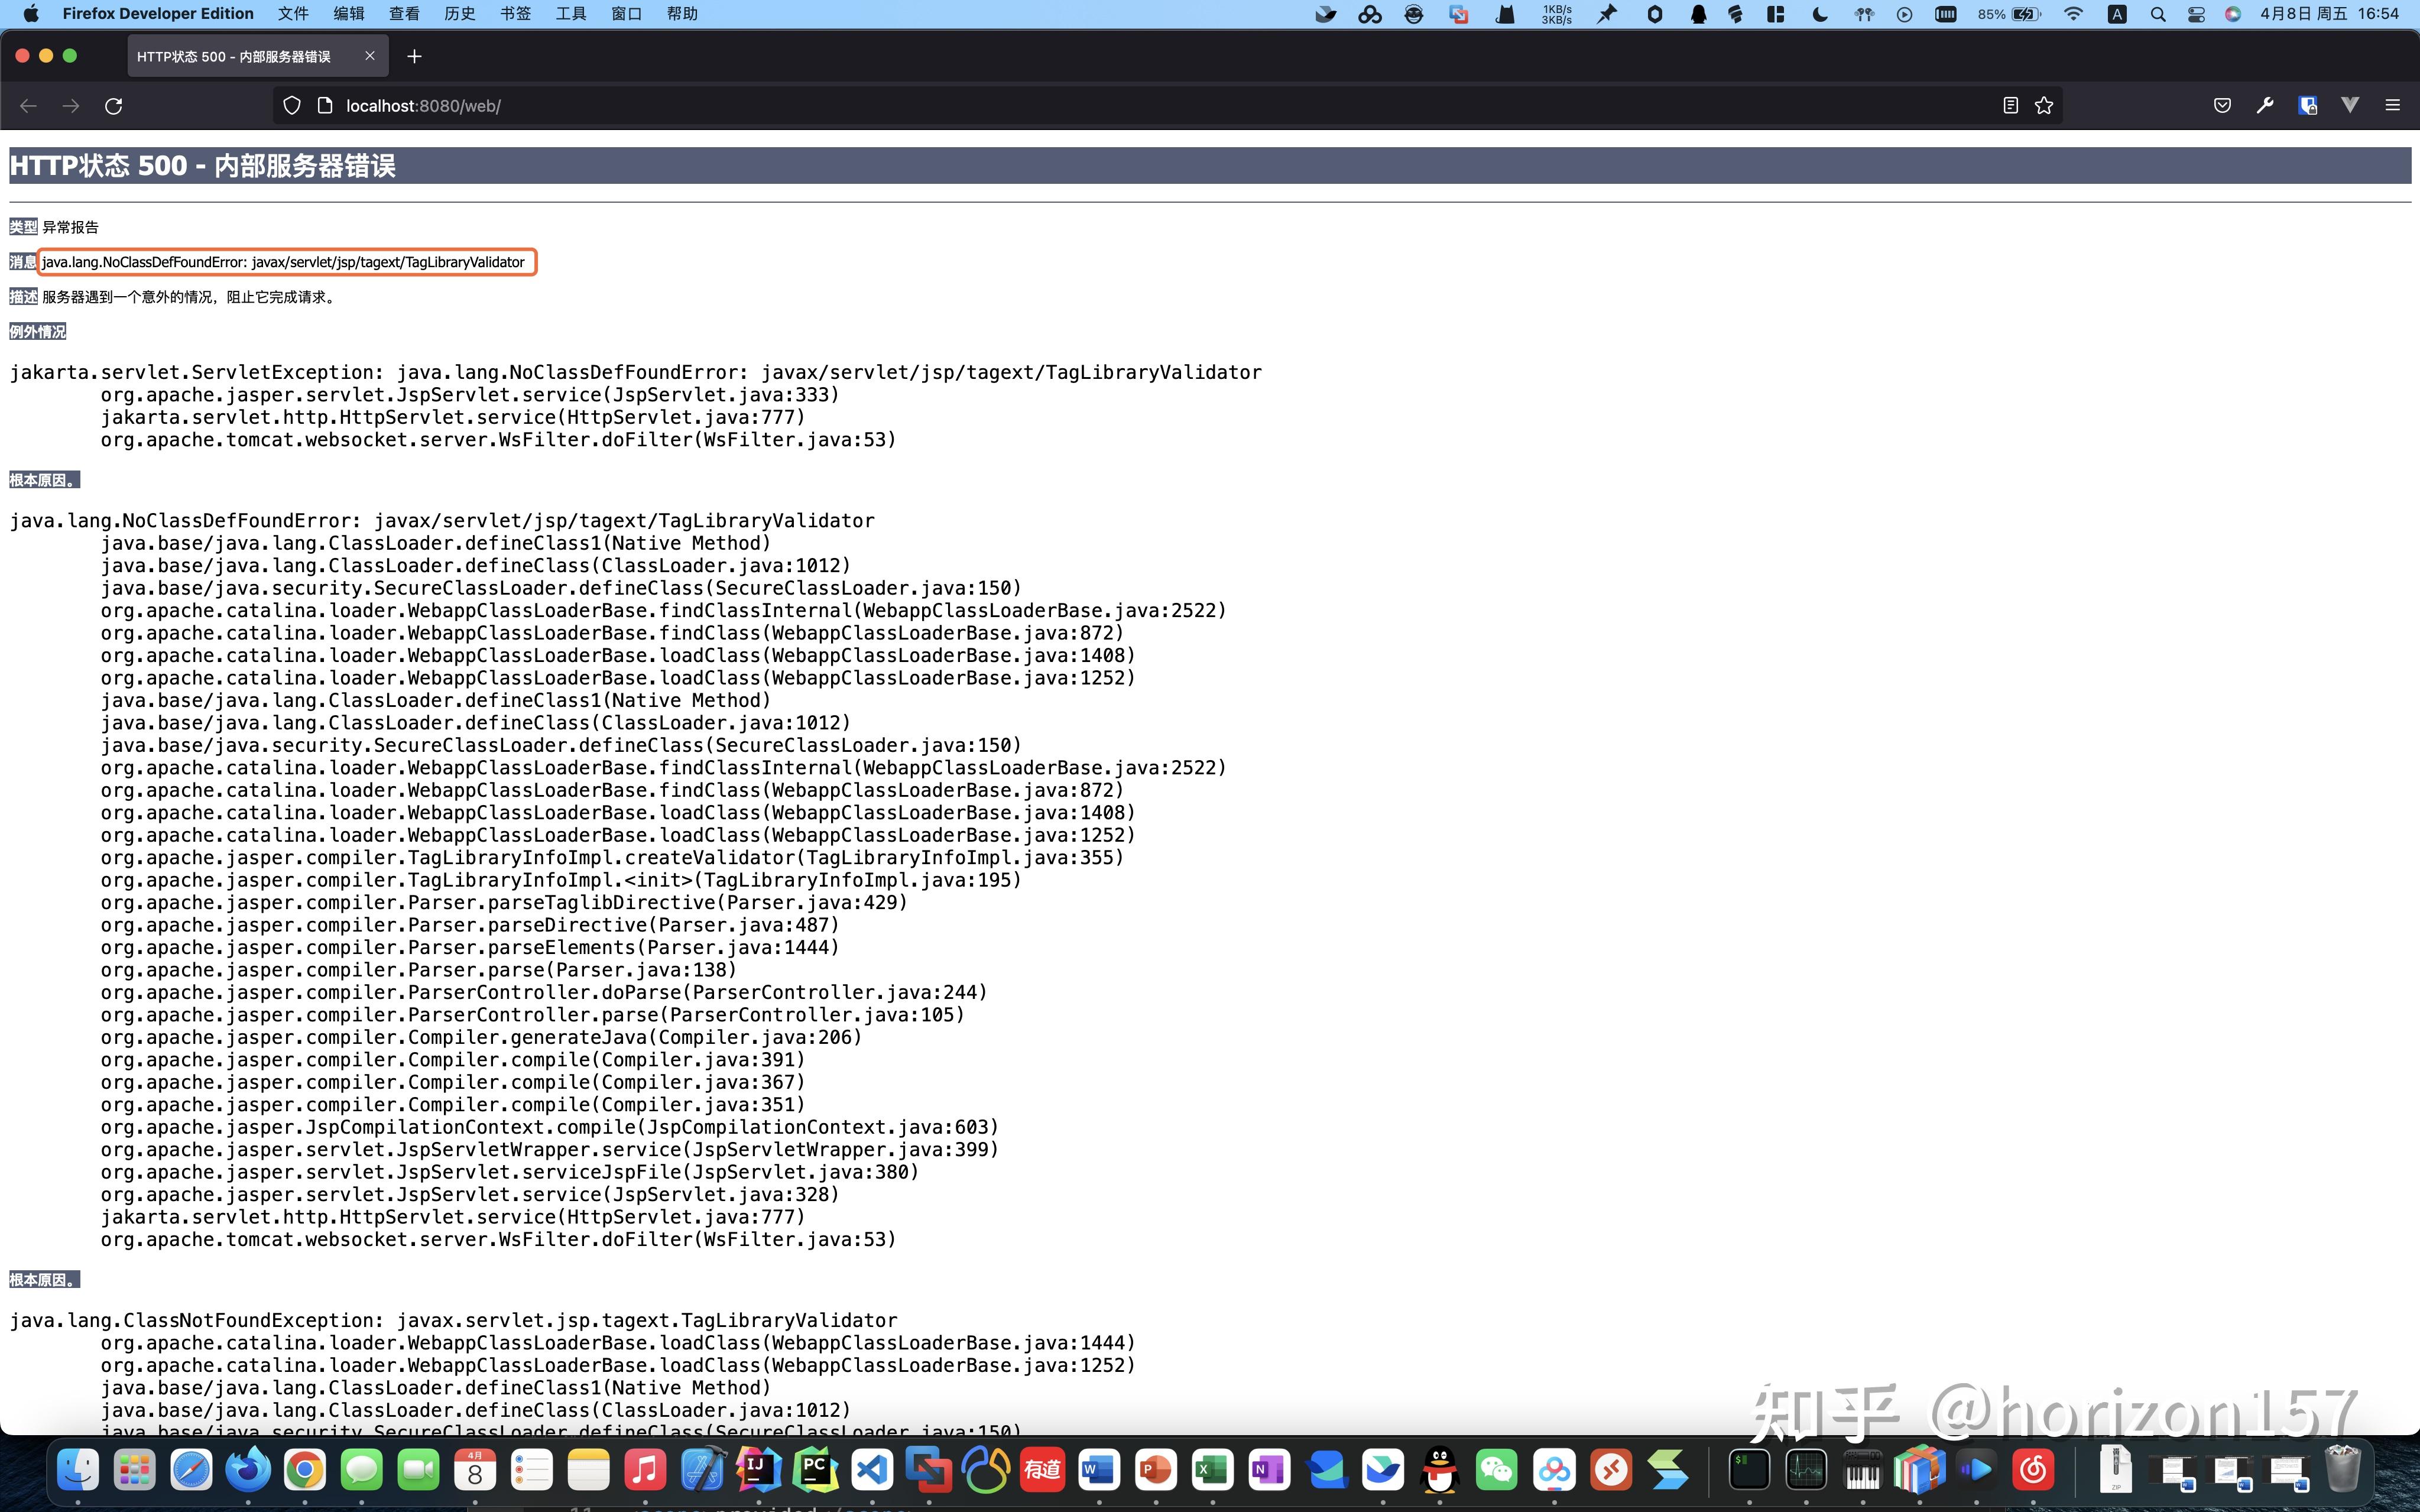Open a new tab with the plus button
This screenshot has height=1512, width=2420.
[414, 57]
